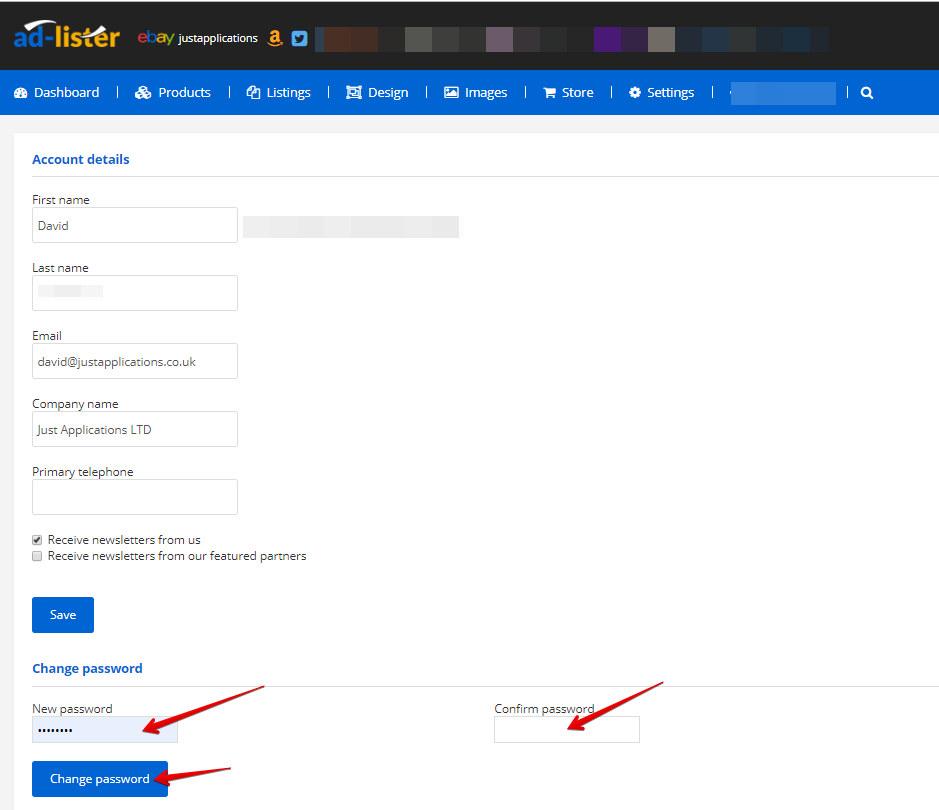
Task: Click the Settings gear icon
Action: pyautogui.click(x=635, y=93)
